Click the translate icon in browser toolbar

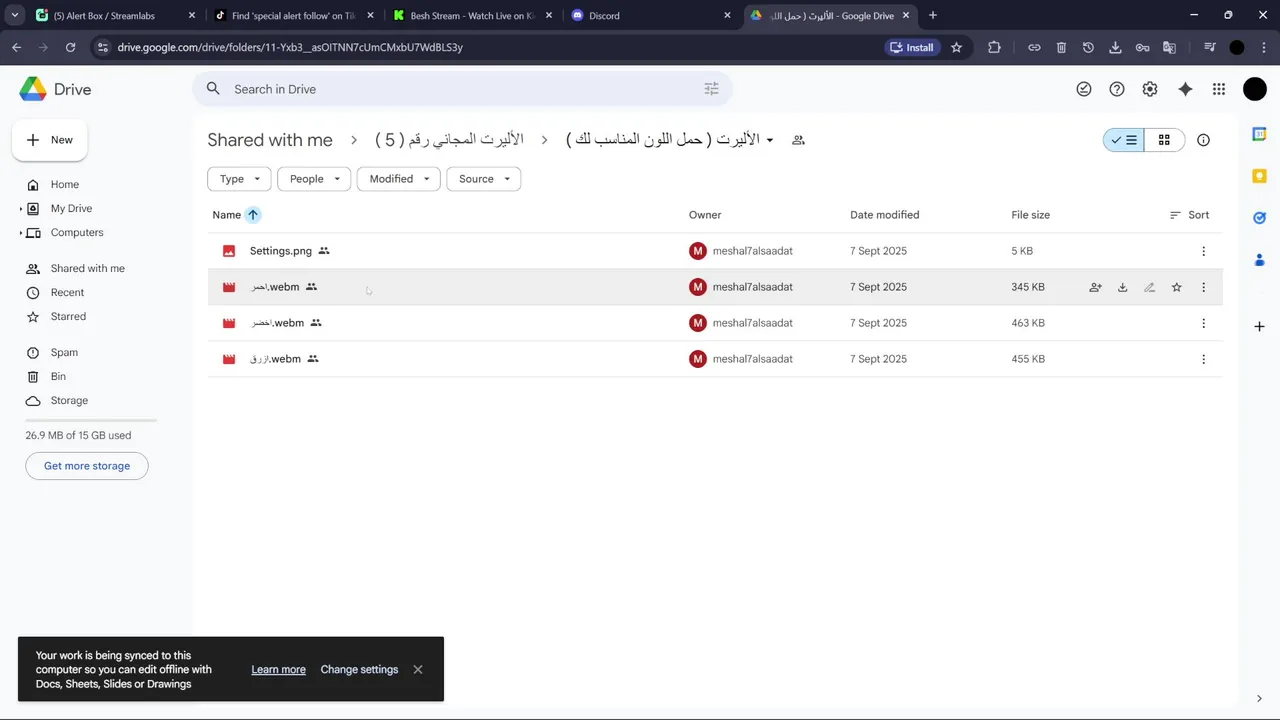pyautogui.click(x=1169, y=47)
